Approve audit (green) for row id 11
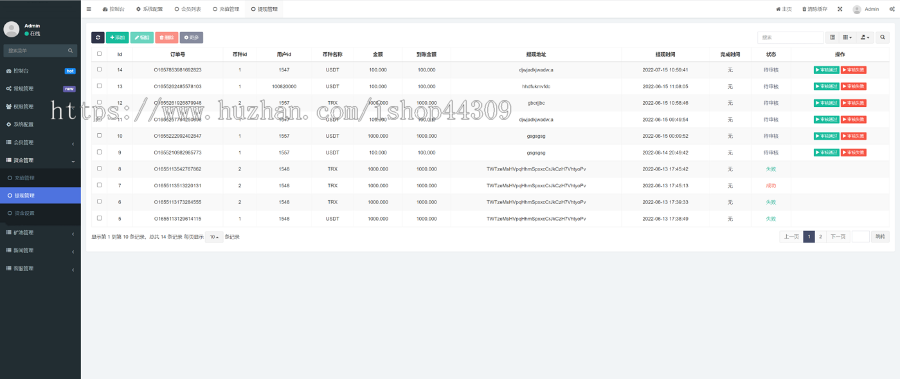 click(x=827, y=119)
